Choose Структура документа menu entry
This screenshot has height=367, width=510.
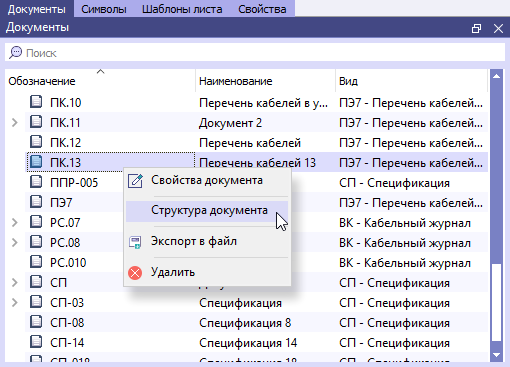point(207,211)
